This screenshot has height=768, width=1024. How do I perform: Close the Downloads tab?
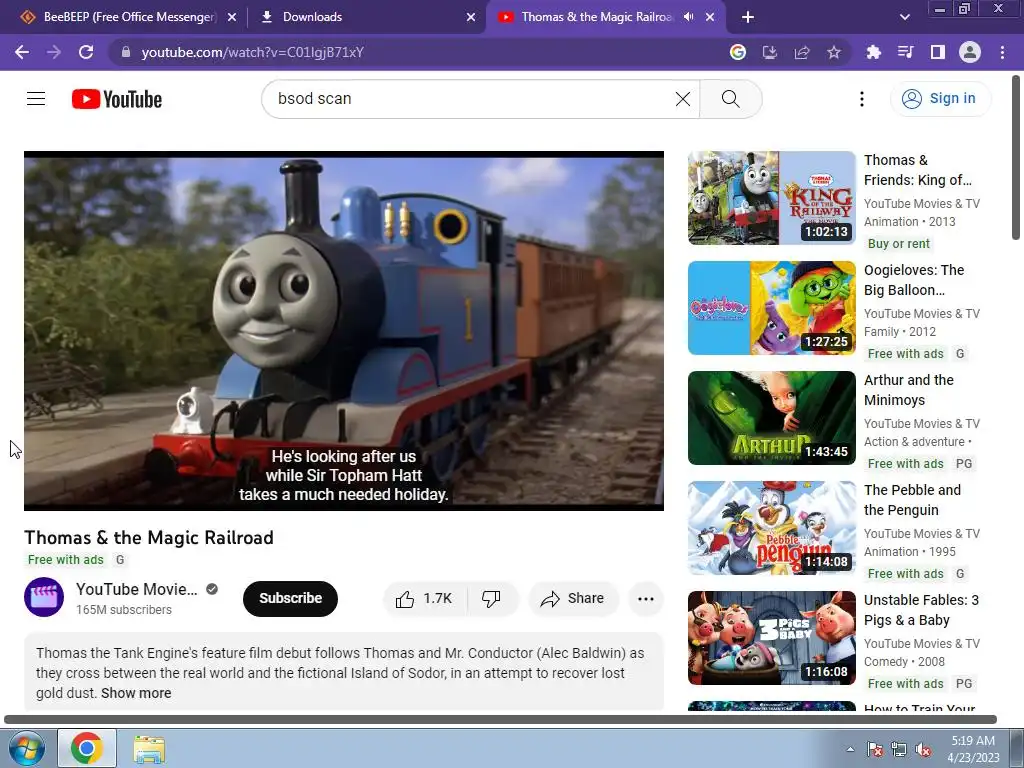(471, 17)
